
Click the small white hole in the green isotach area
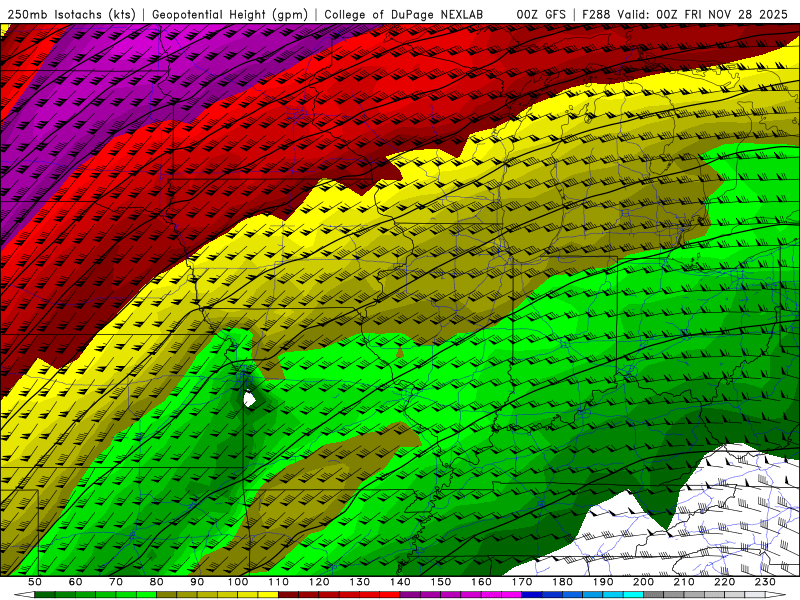tap(249, 398)
